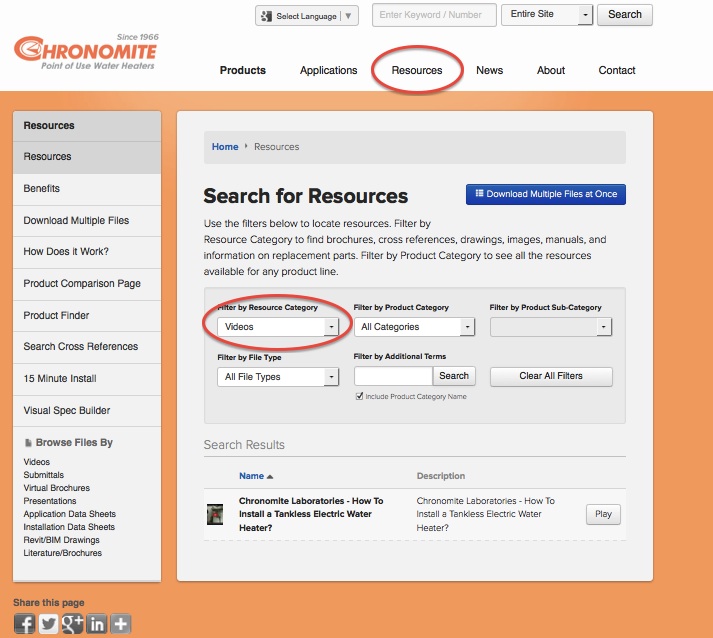Click the Resources breadcrumb text
This screenshot has height=638, width=713.
(x=276, y=147)
